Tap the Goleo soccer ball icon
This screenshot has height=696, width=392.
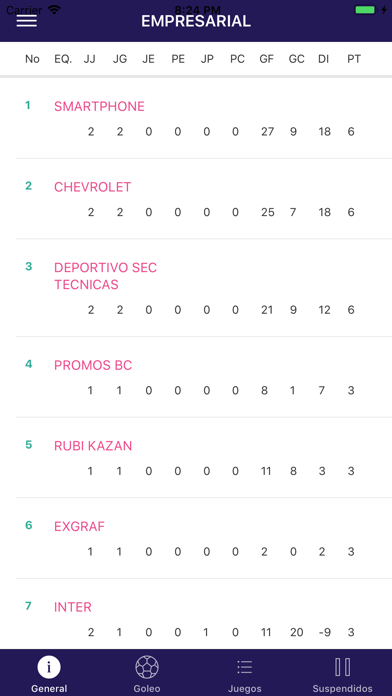(147, 667)
